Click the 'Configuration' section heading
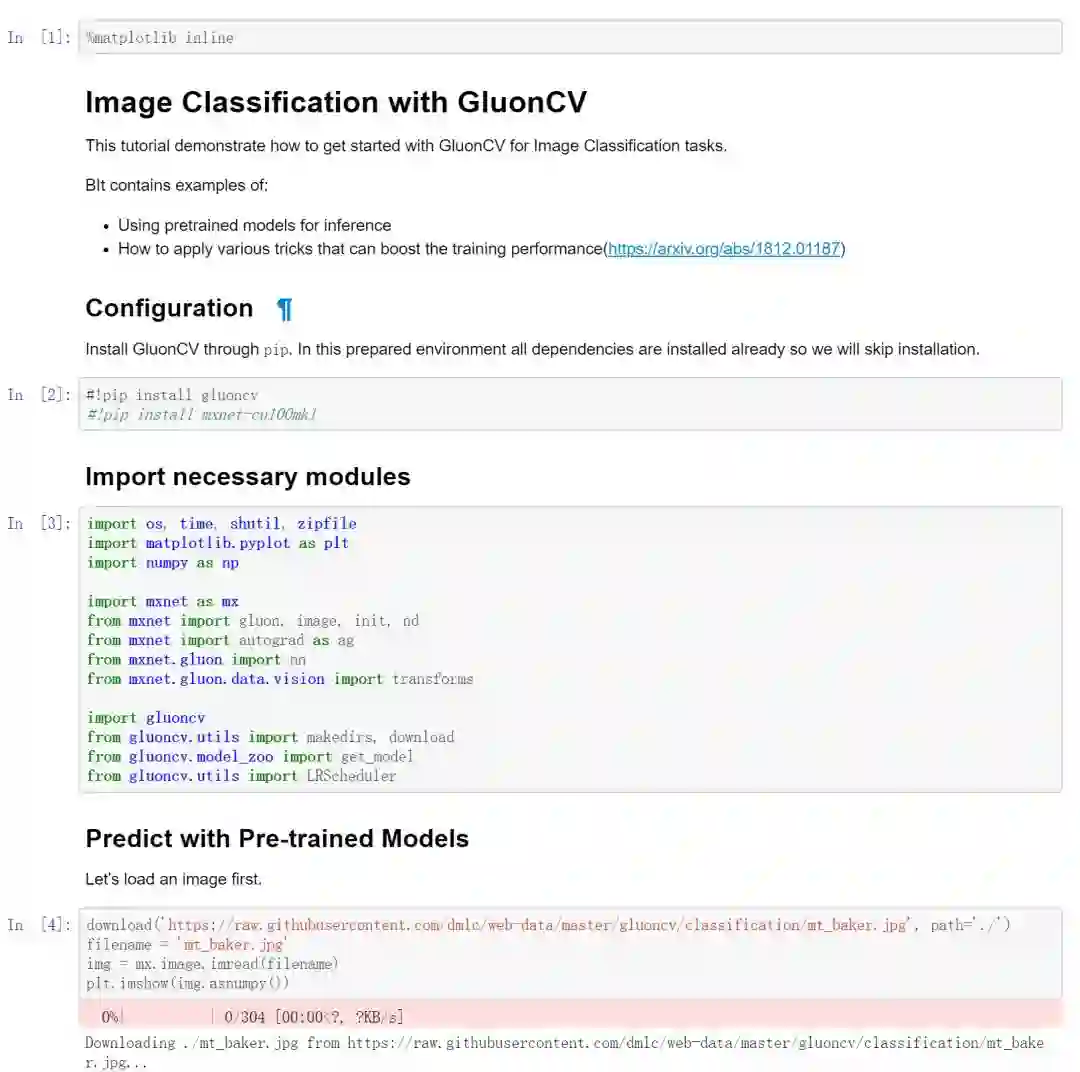The height and width of the screenshot is (1072, 1080). [169, 308]
